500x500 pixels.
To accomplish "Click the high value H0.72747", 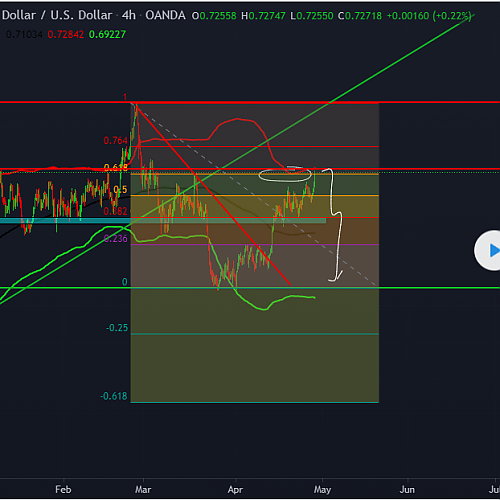I will click(x=263, y=16).
